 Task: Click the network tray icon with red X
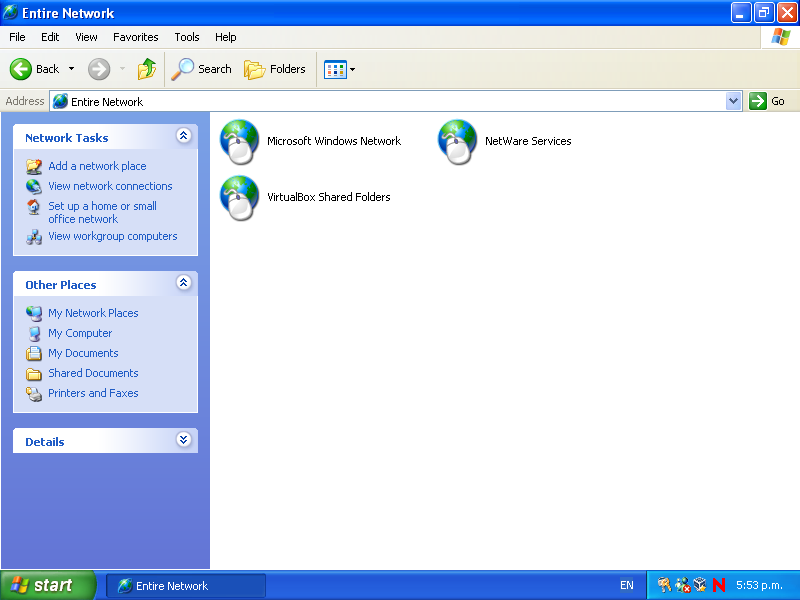coord(683,585)
